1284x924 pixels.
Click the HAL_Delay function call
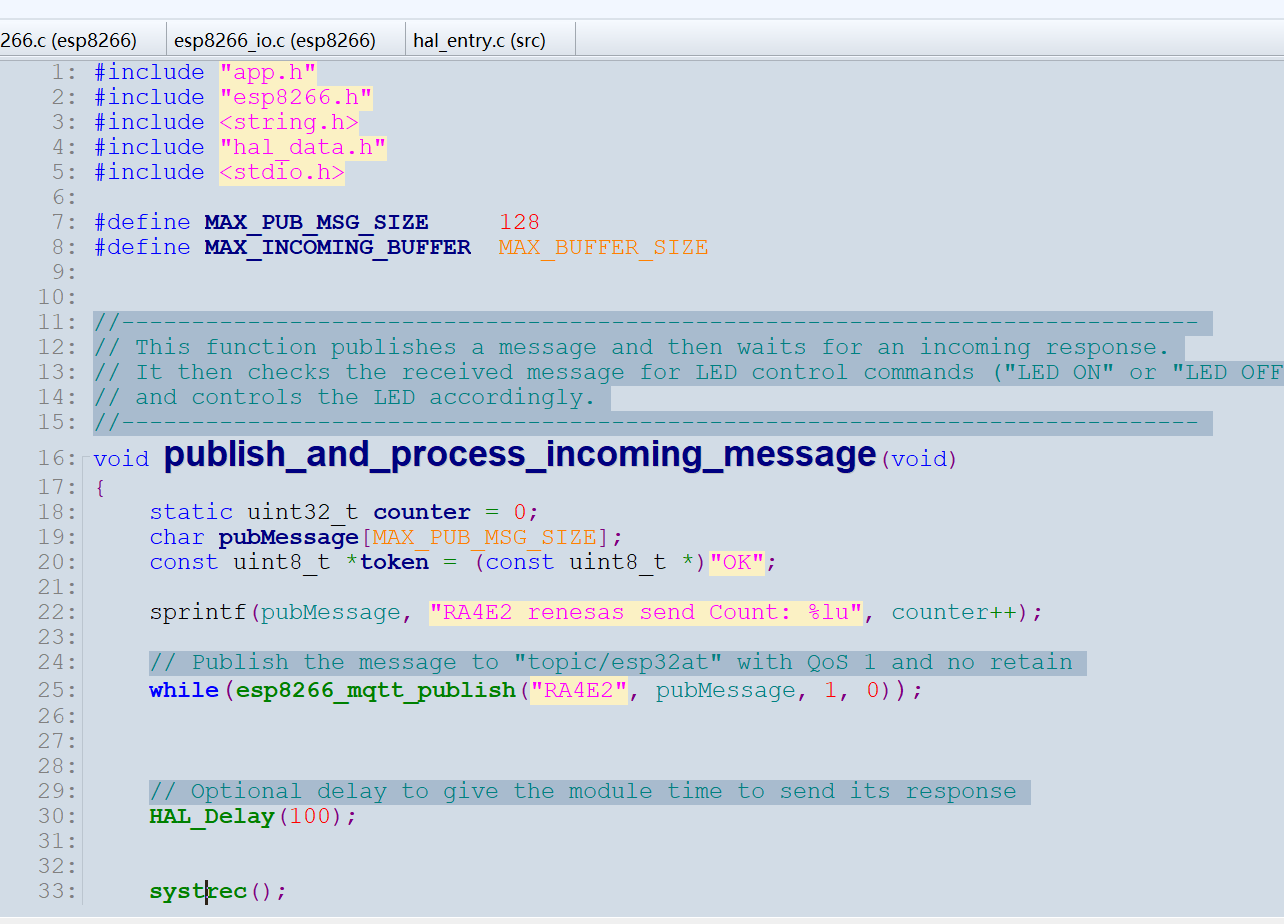212,817
